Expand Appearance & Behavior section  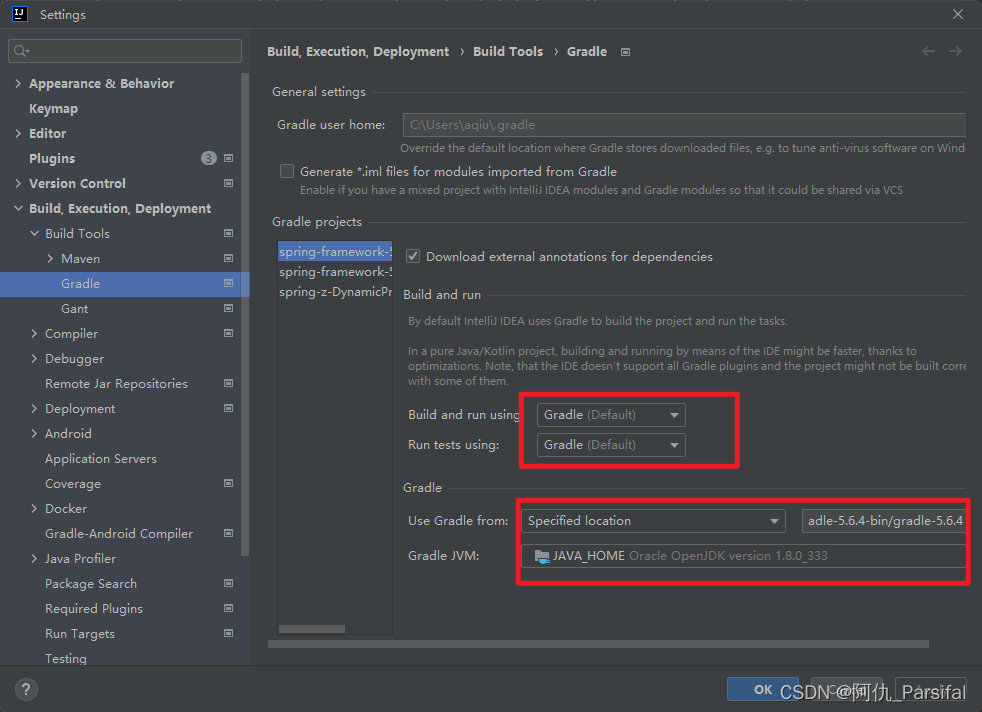click(18, 83)
